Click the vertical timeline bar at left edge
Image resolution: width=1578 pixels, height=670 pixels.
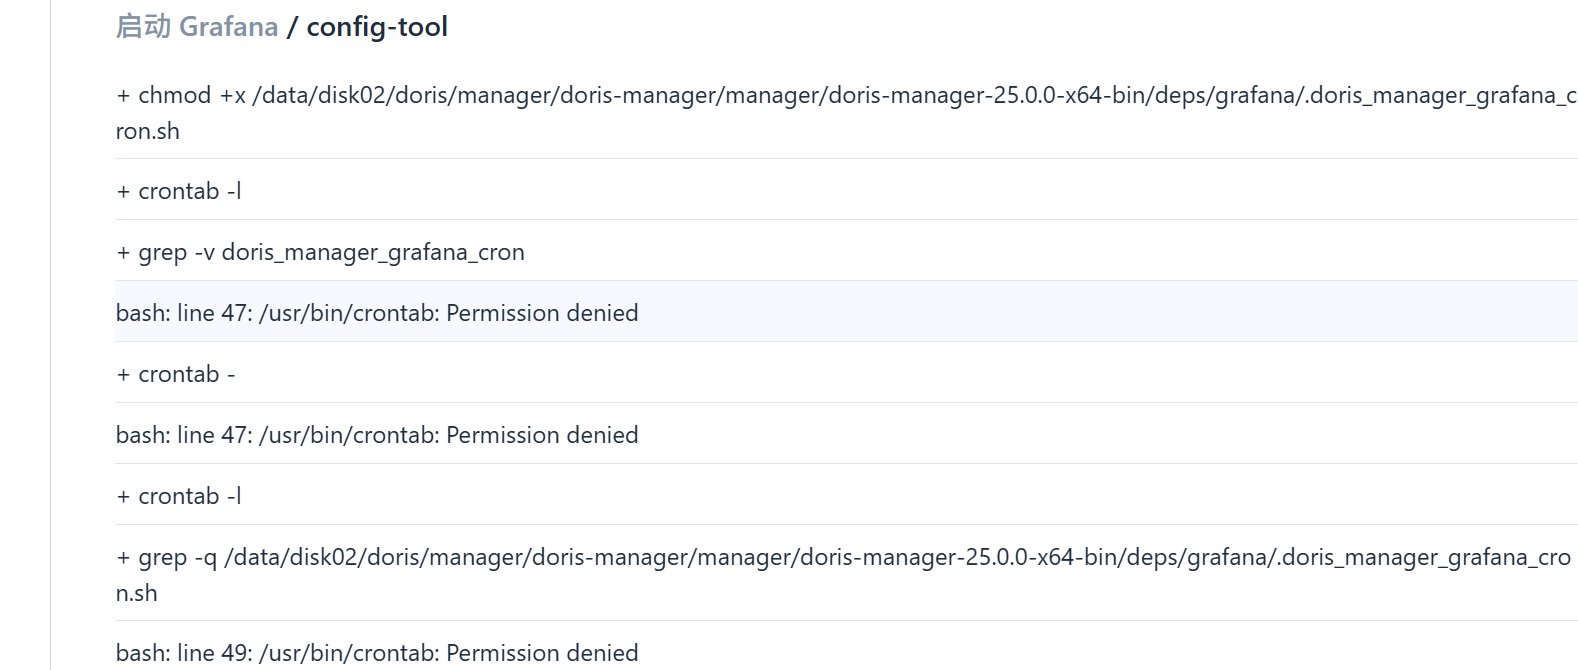(51, 335)
